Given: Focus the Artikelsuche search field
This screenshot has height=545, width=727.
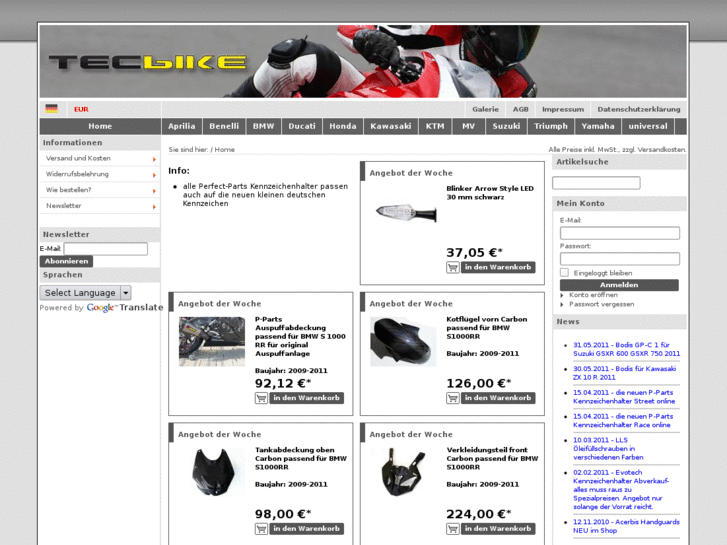Looking at the screenshot, I should [x=596, y=183].
